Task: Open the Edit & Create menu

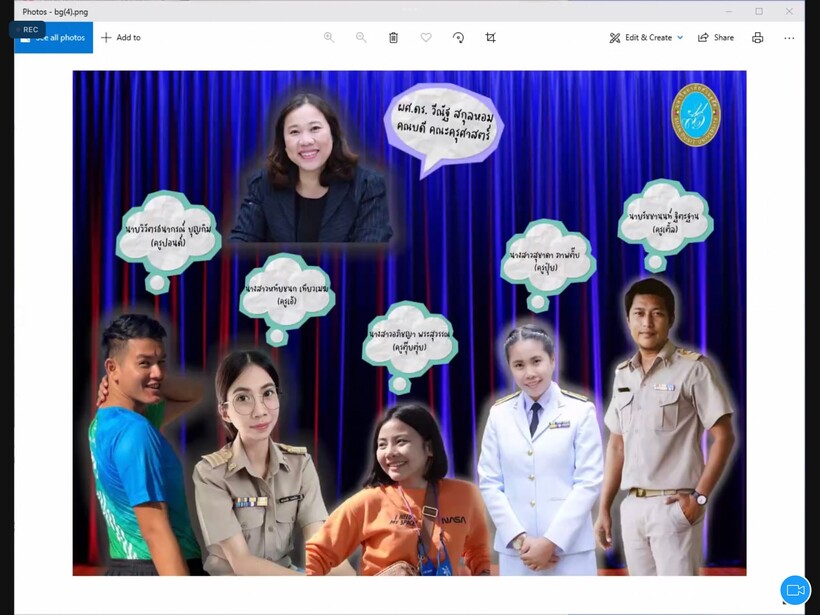Action: [x=640, y=38]
